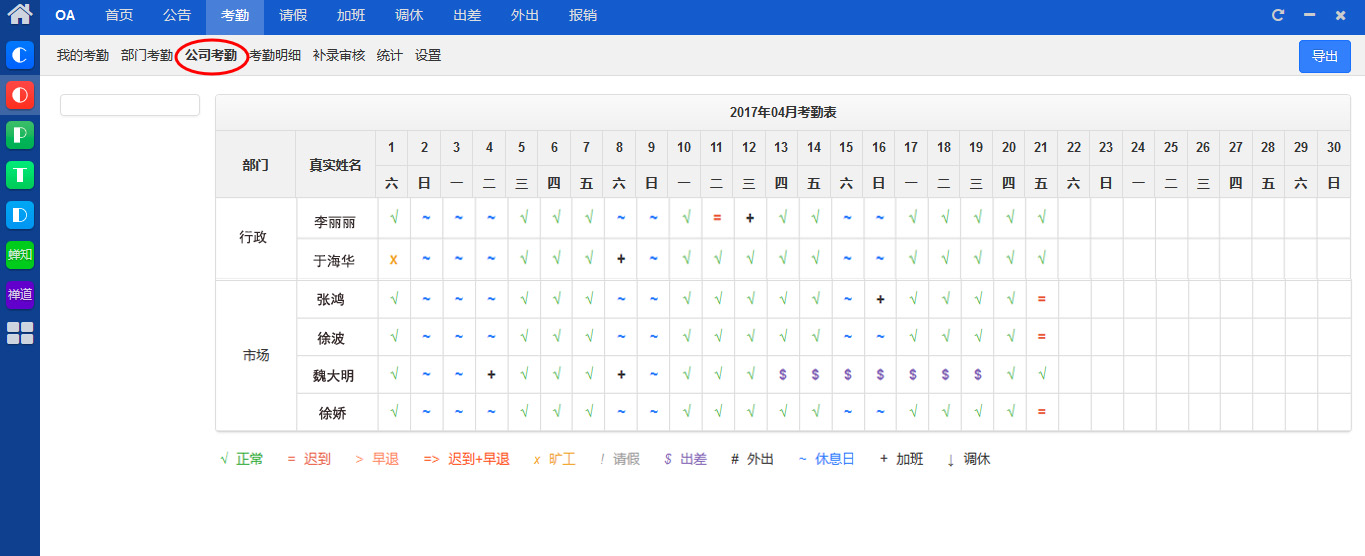Open the 出差 tab
The height and width of the screenshot is (556, 1365).
(467, 16)
